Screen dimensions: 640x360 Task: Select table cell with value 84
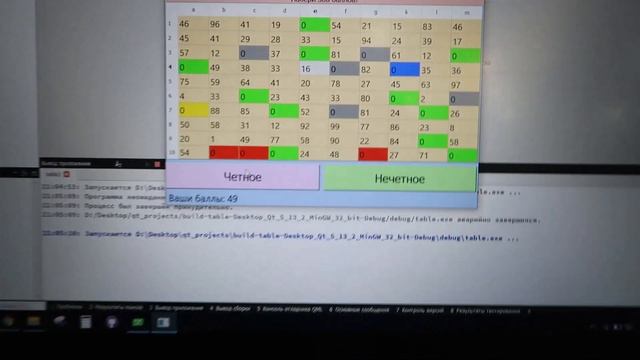pos(403,141)
